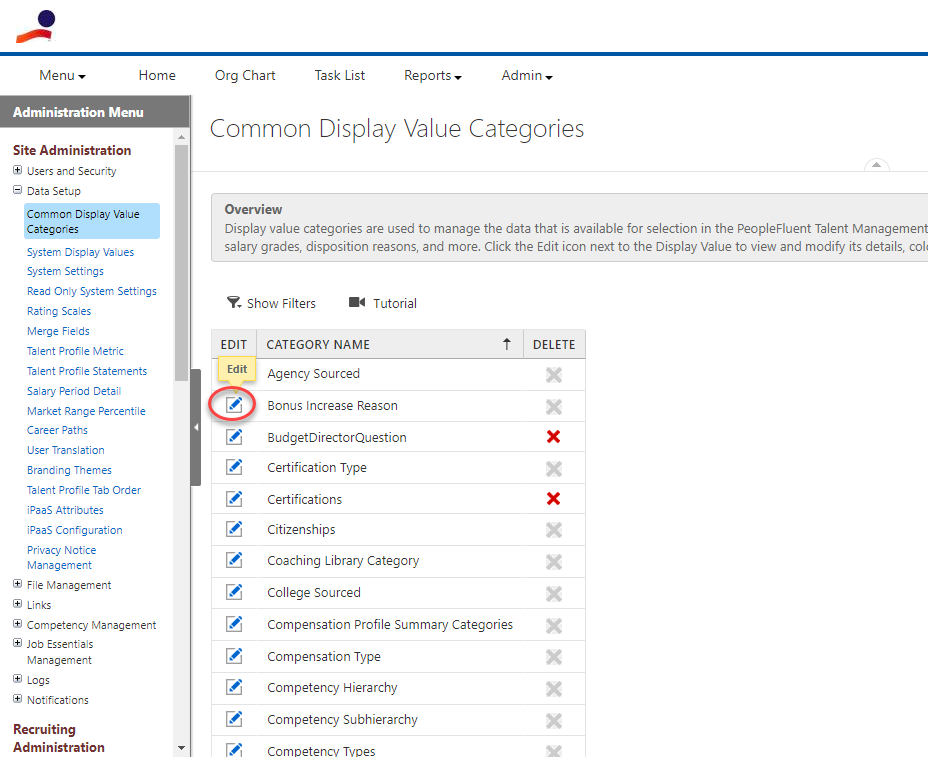Open Salary Period Detail
Image resolution: width=928 pixels, height=757 pixels.
[74, 391]
